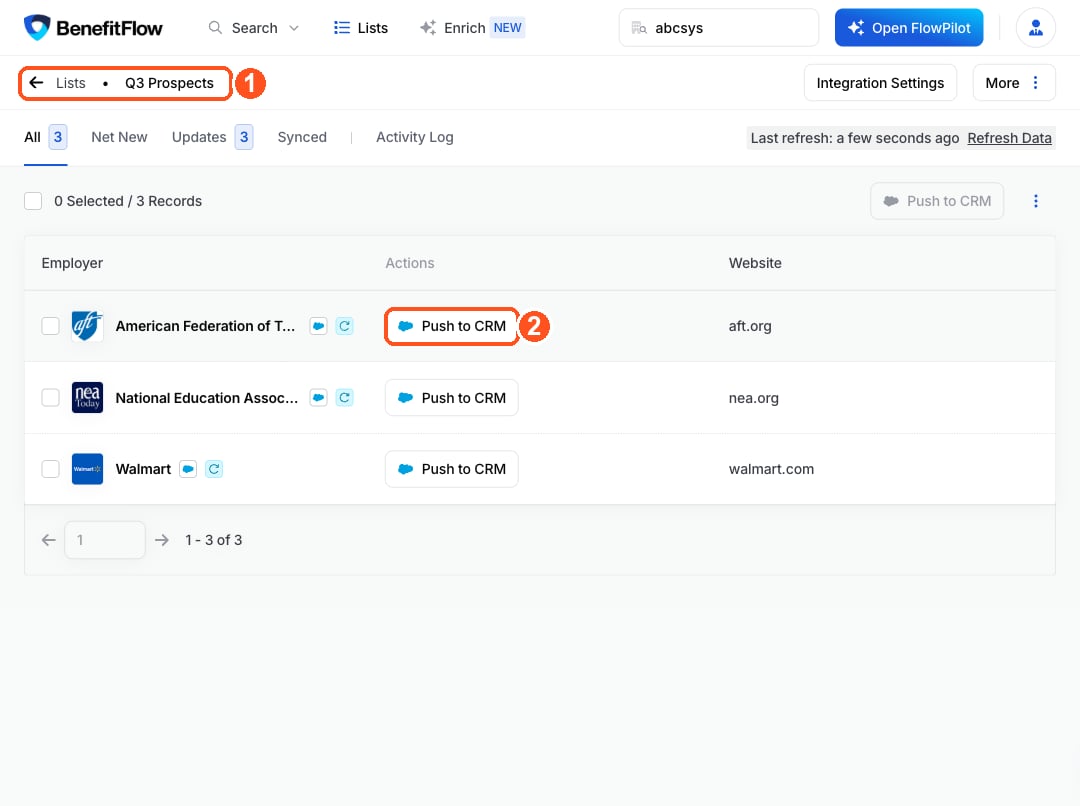Viewport: 1080px width, 806px height.
Task: Click the BenefitFlow shield logo
Action: pyautogui.click(x=37, y=28)
